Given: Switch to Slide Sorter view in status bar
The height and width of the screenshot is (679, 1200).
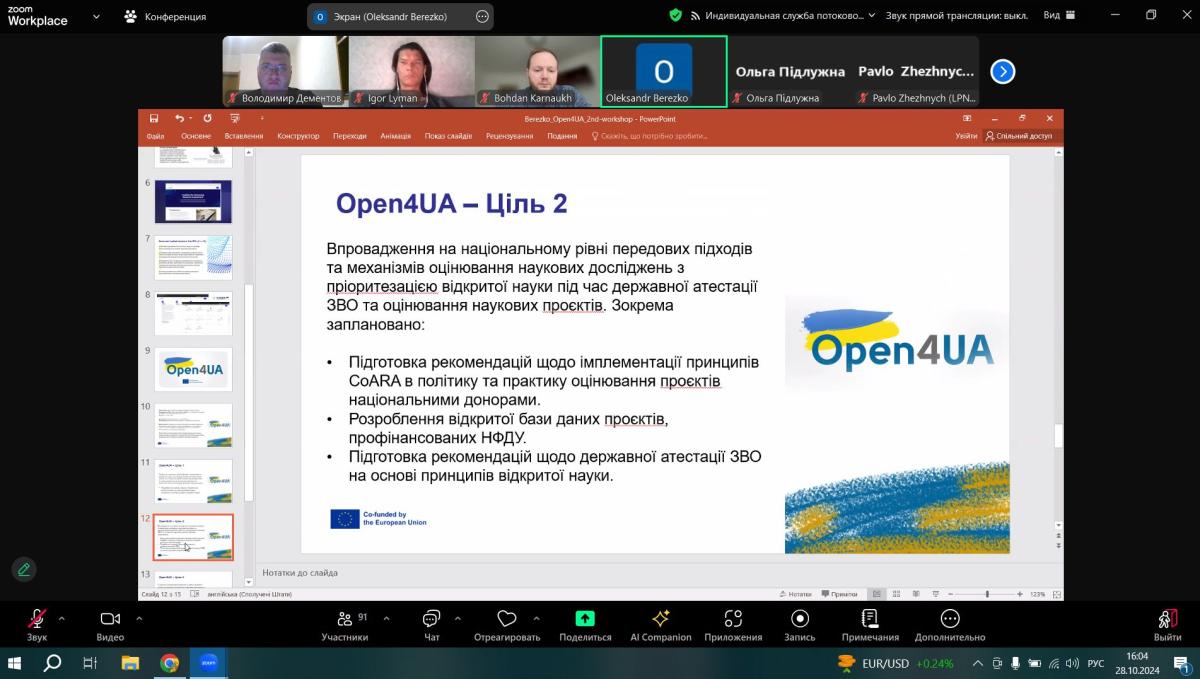Looking at the screenshot, I should (x=894, y=594).
